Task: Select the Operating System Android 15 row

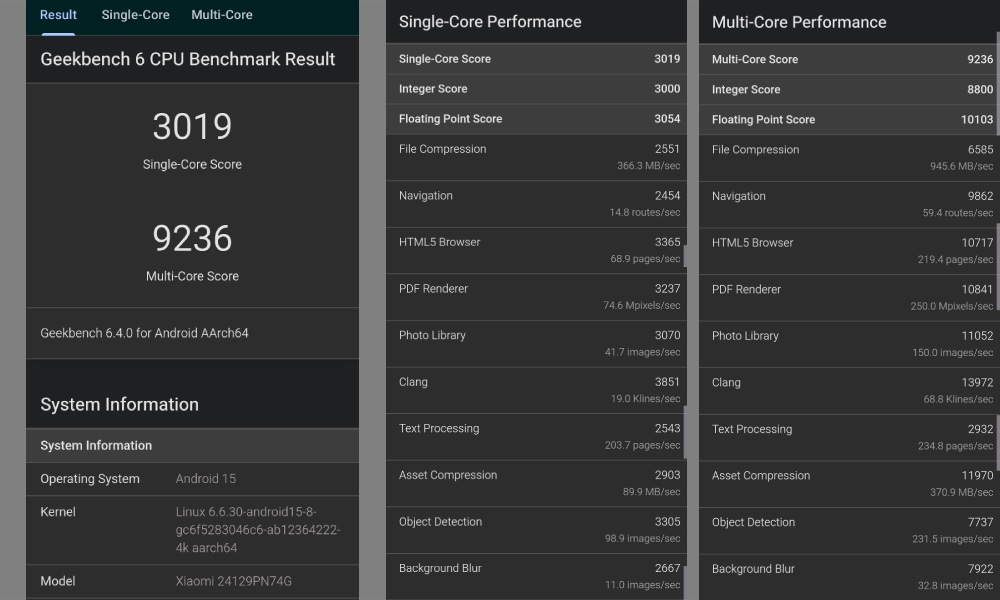Action: click(192, 478)
